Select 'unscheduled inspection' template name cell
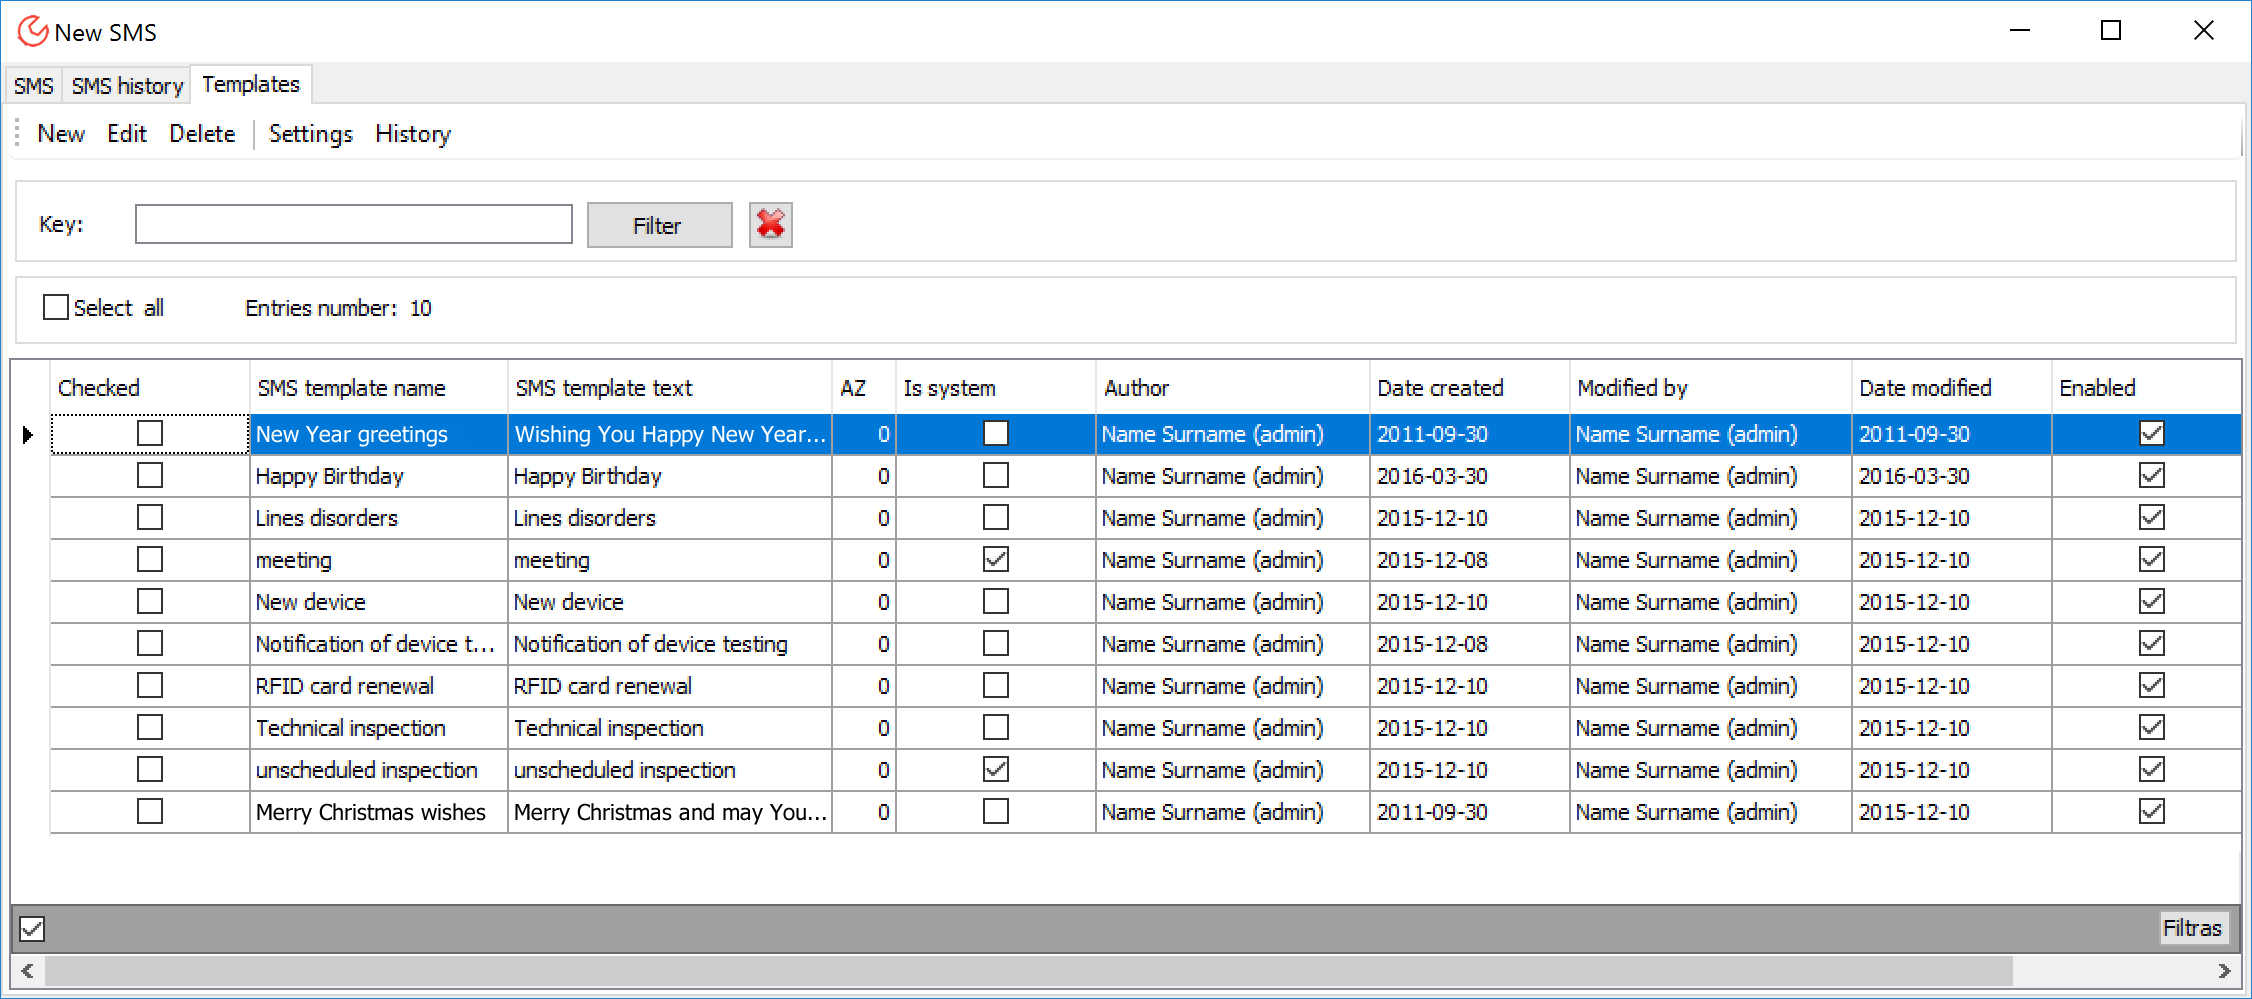2252x999 pixels. click(x=379, y=770)
